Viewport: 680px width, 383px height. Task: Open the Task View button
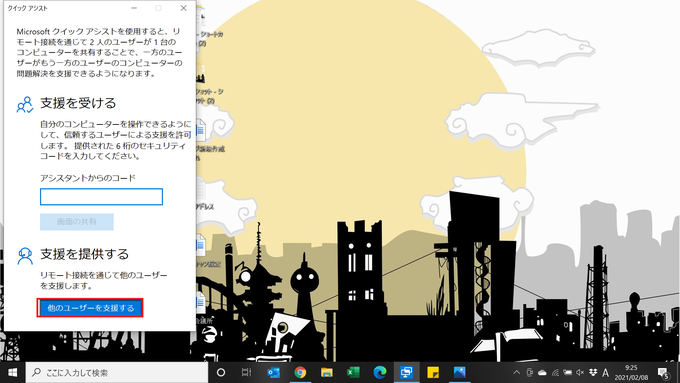coord(246,372)
